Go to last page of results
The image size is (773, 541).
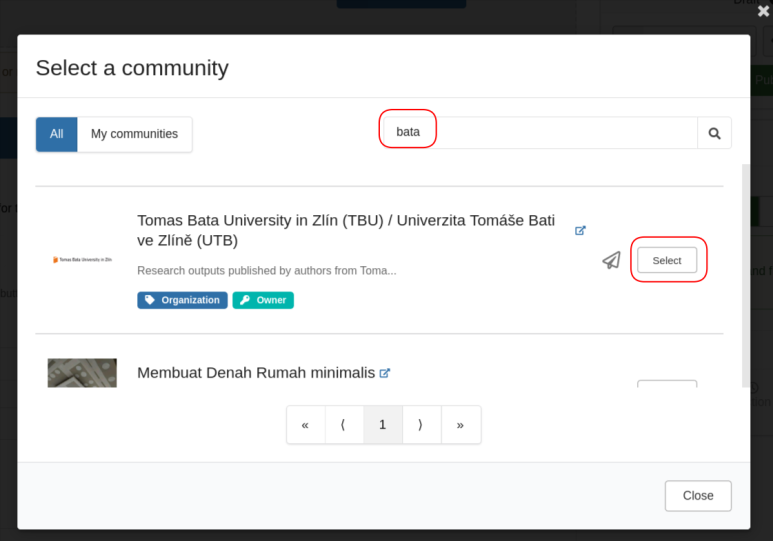pos(460,425)
